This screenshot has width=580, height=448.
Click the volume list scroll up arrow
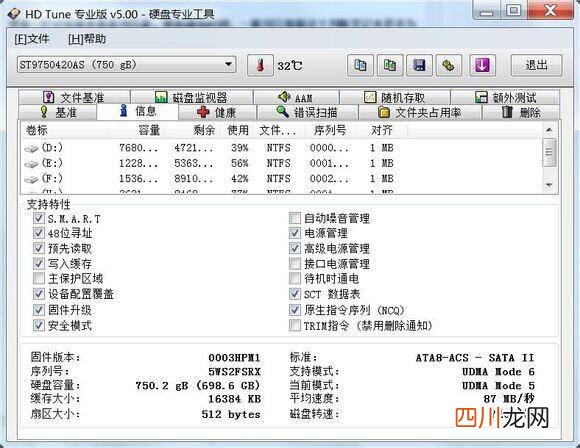549,130
